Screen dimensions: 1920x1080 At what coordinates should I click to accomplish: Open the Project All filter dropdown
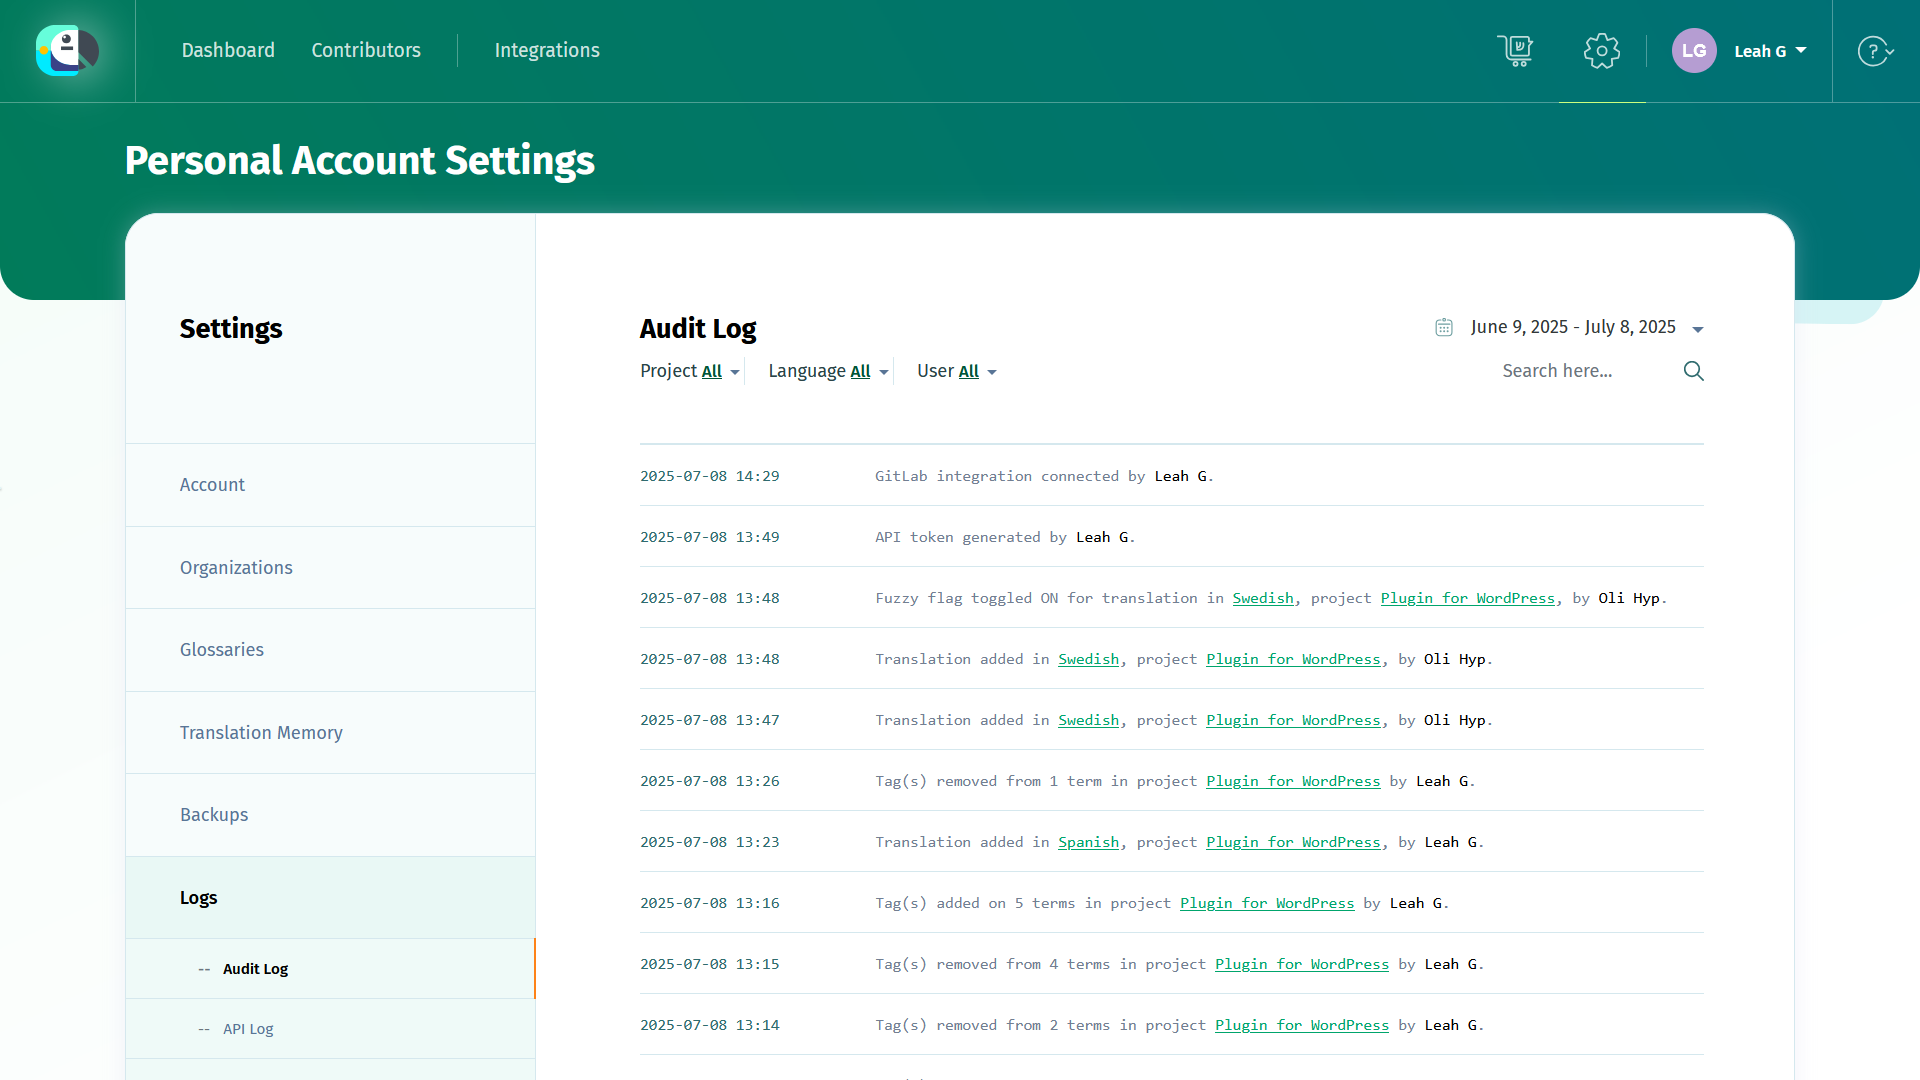click(x=690, y=371)
